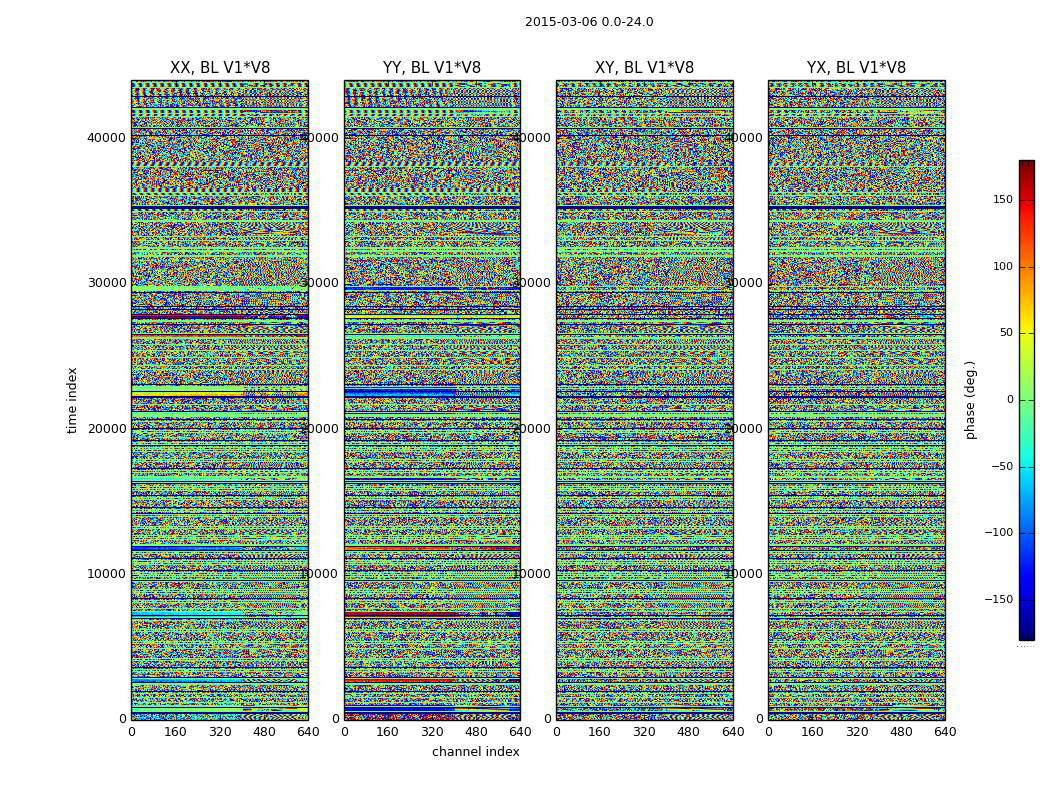Click inside the YY phase waterfall plot

point(432,400)
